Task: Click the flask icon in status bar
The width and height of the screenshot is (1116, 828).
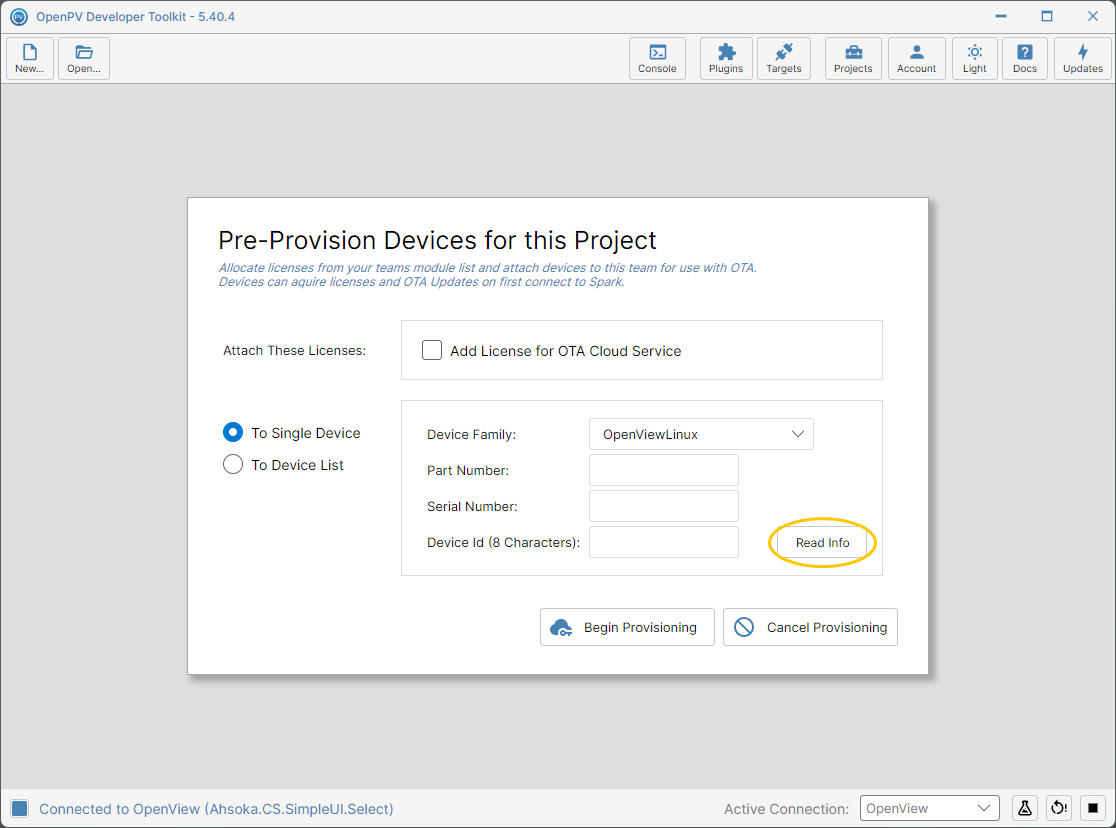Action: pyautogui.click(x=1025, y=808)
